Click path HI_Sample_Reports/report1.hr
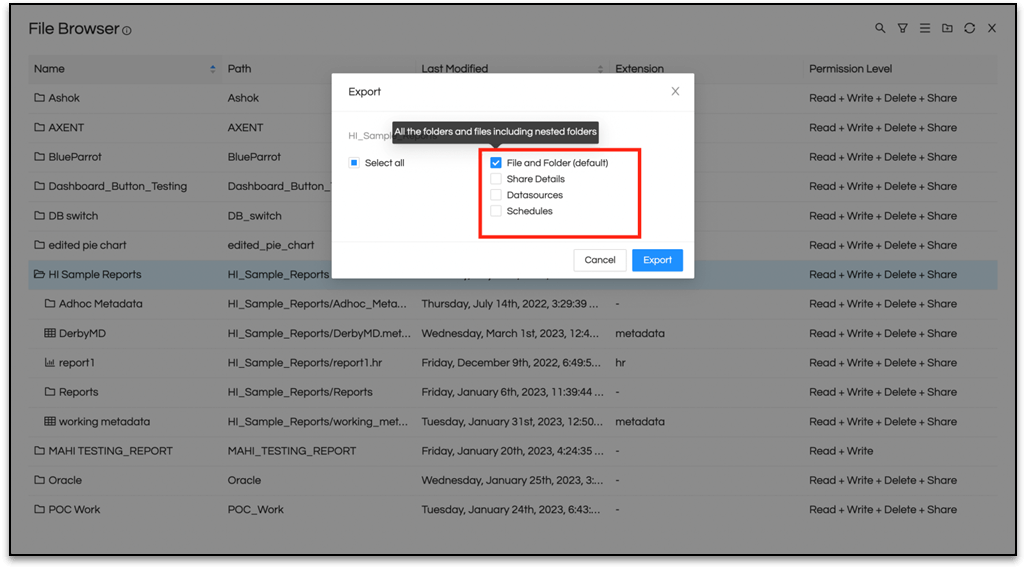The height and width of the screenshot is (567, 1027). click(305, 362)
